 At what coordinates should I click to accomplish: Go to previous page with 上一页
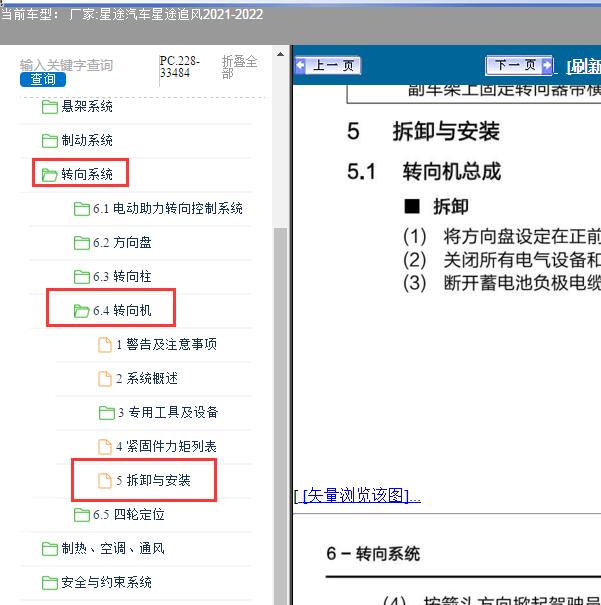pos(328,66)
